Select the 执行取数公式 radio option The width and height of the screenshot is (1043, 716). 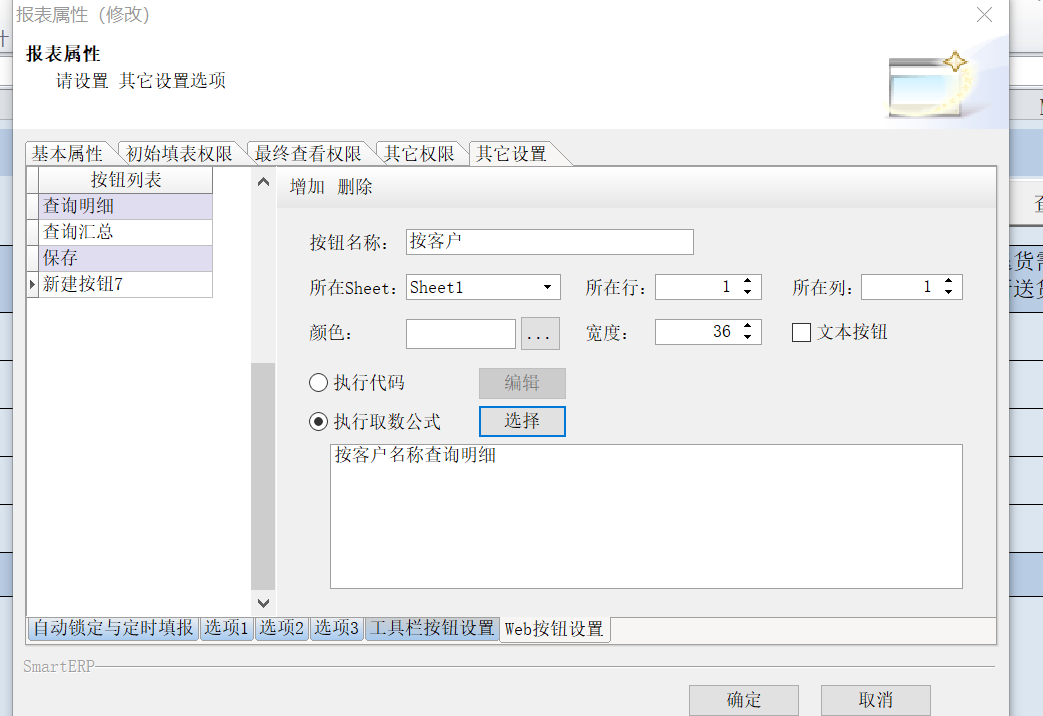point(319,421)
